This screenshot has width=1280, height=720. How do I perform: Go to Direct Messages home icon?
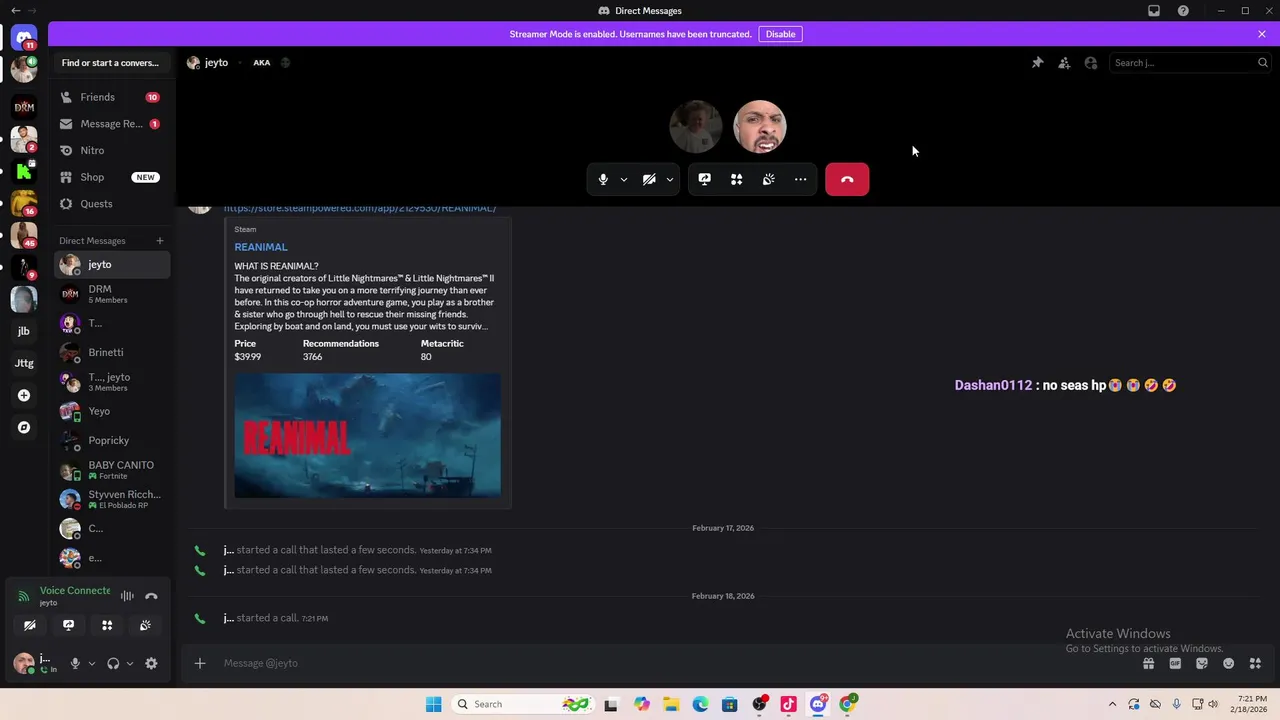[24, 38]
